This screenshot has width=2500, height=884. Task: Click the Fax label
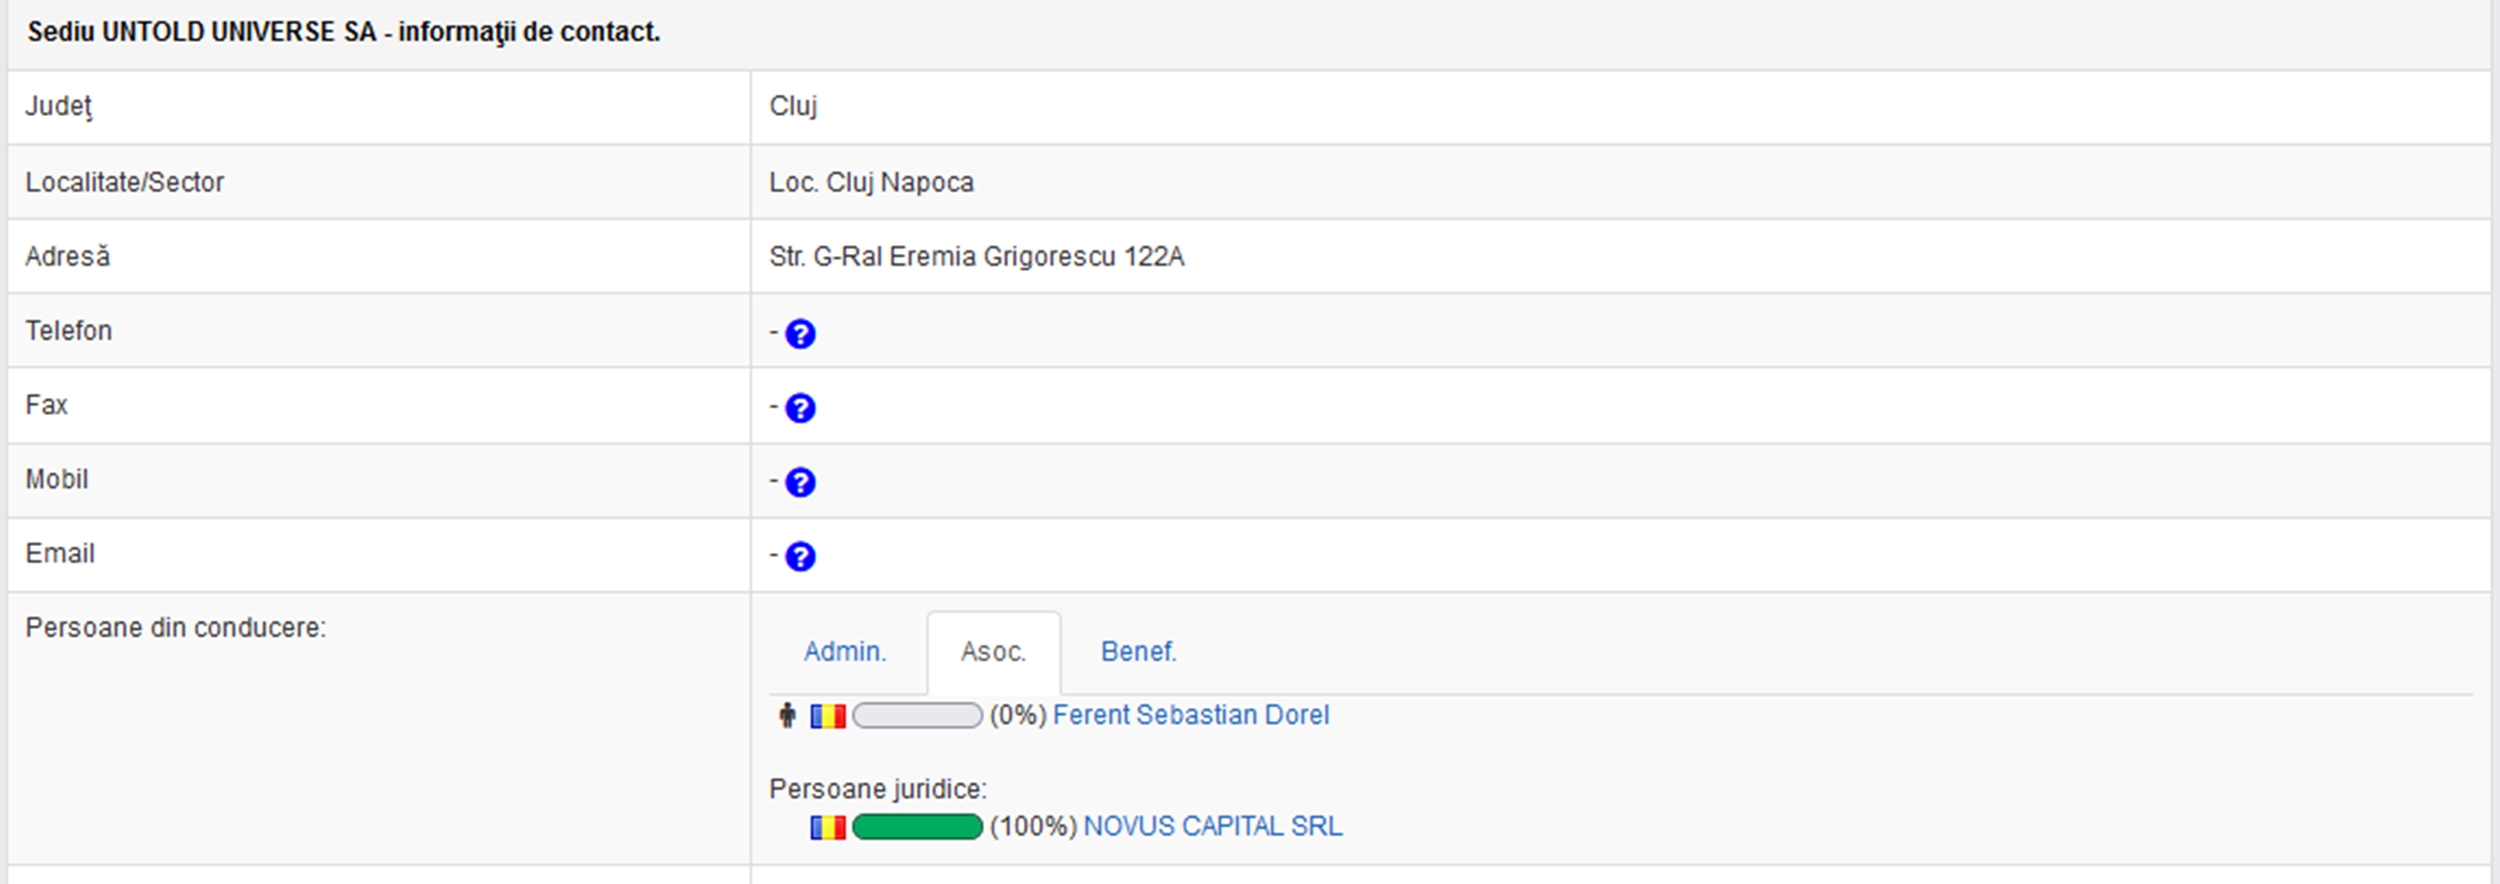pos(46,405)
